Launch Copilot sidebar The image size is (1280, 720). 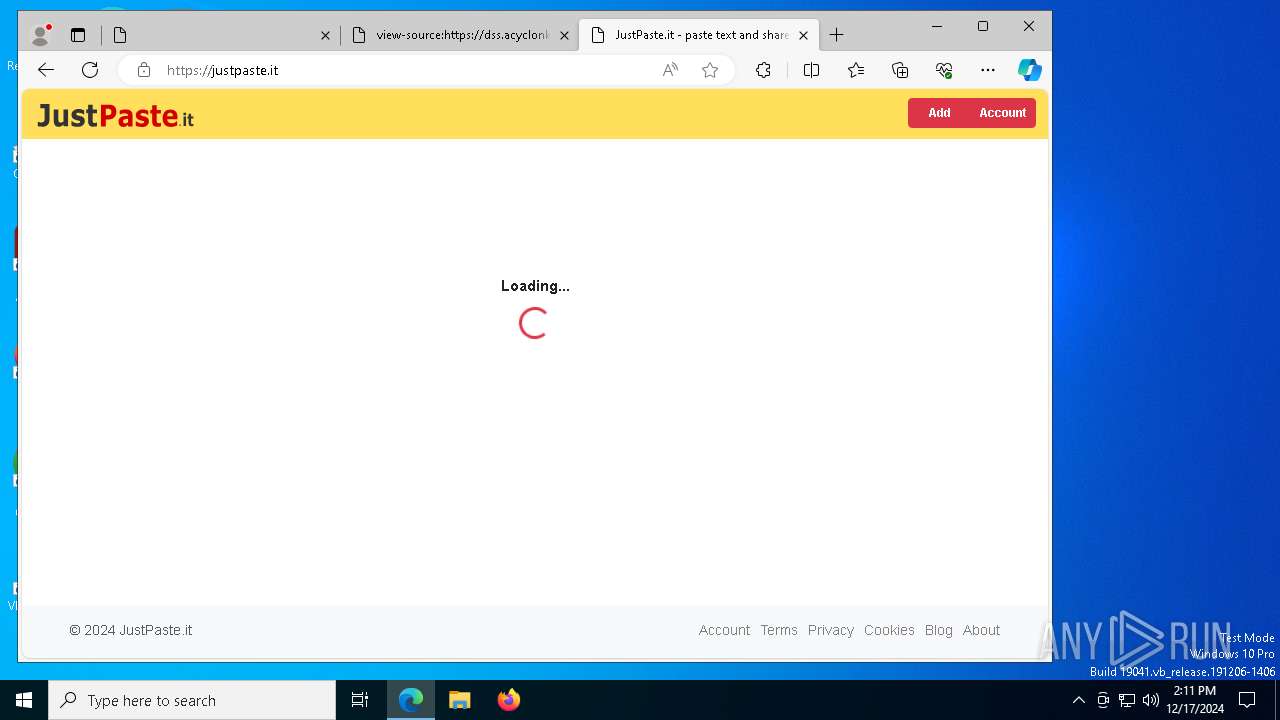(1030, 70)
